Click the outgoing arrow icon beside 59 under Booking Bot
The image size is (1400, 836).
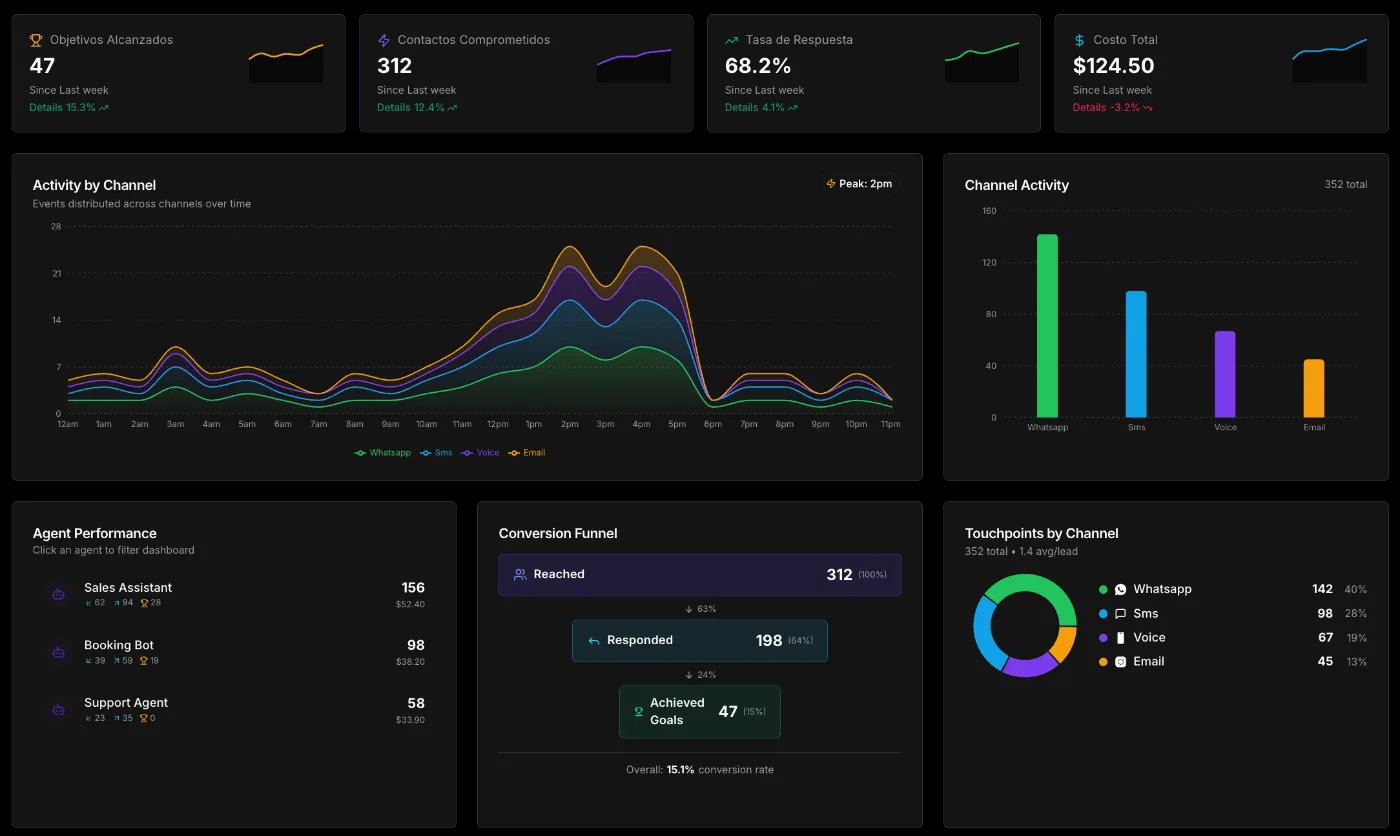[x=116, y=661]
